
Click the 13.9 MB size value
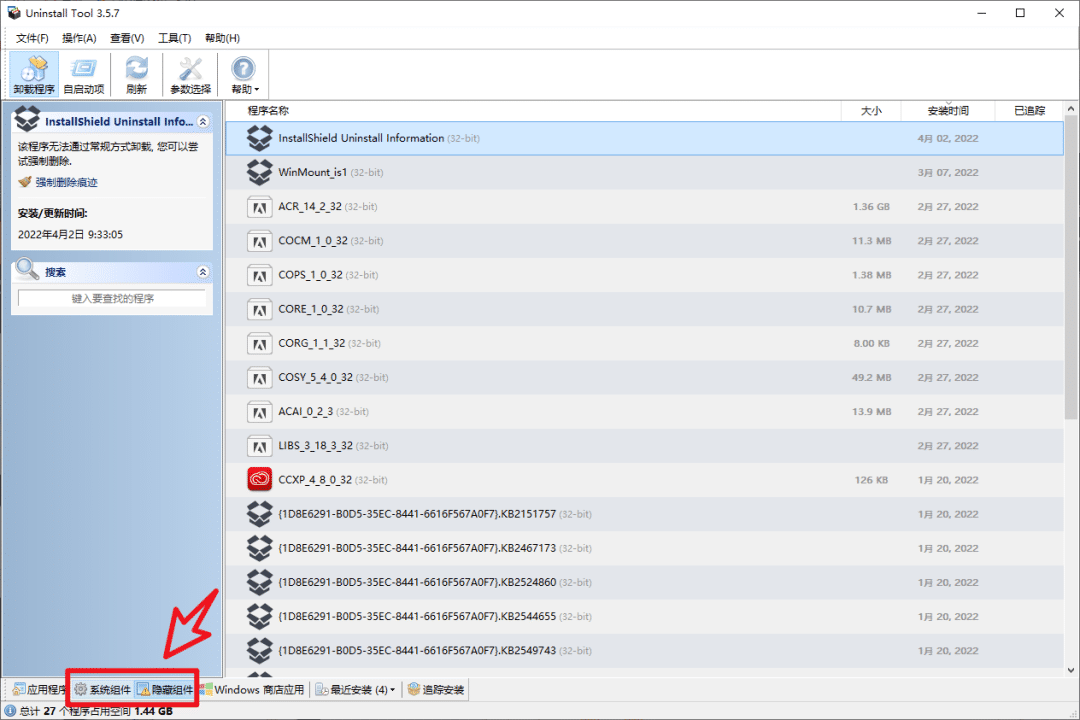point(871,412)
